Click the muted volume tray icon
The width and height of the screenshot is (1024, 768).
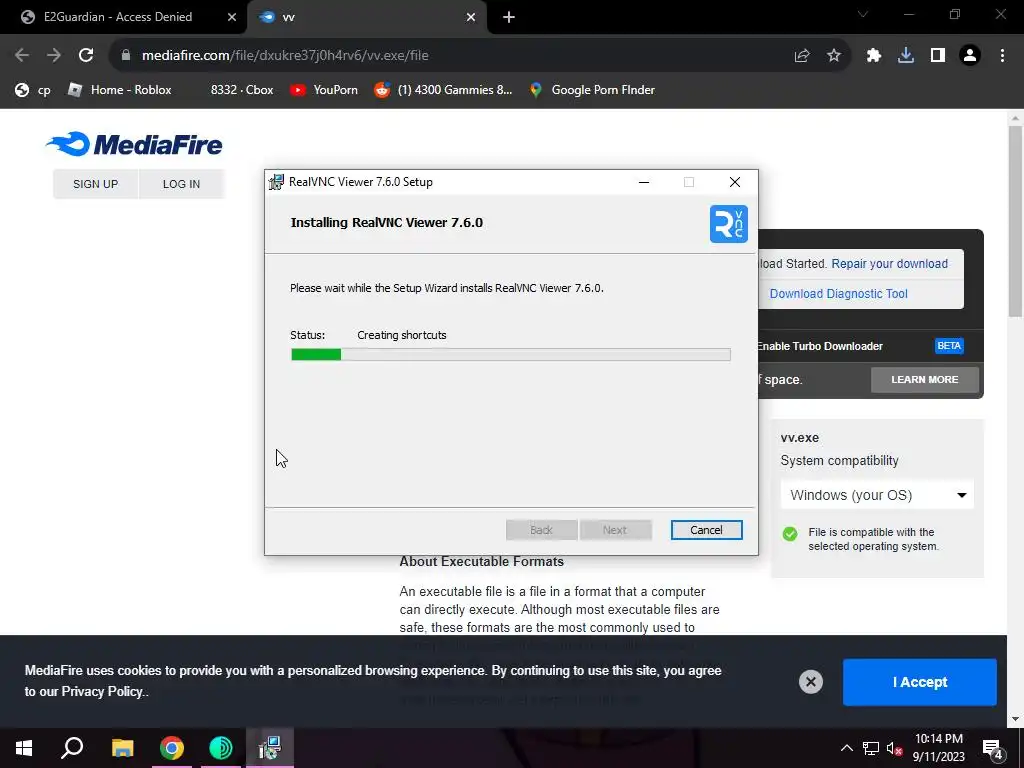894,748
